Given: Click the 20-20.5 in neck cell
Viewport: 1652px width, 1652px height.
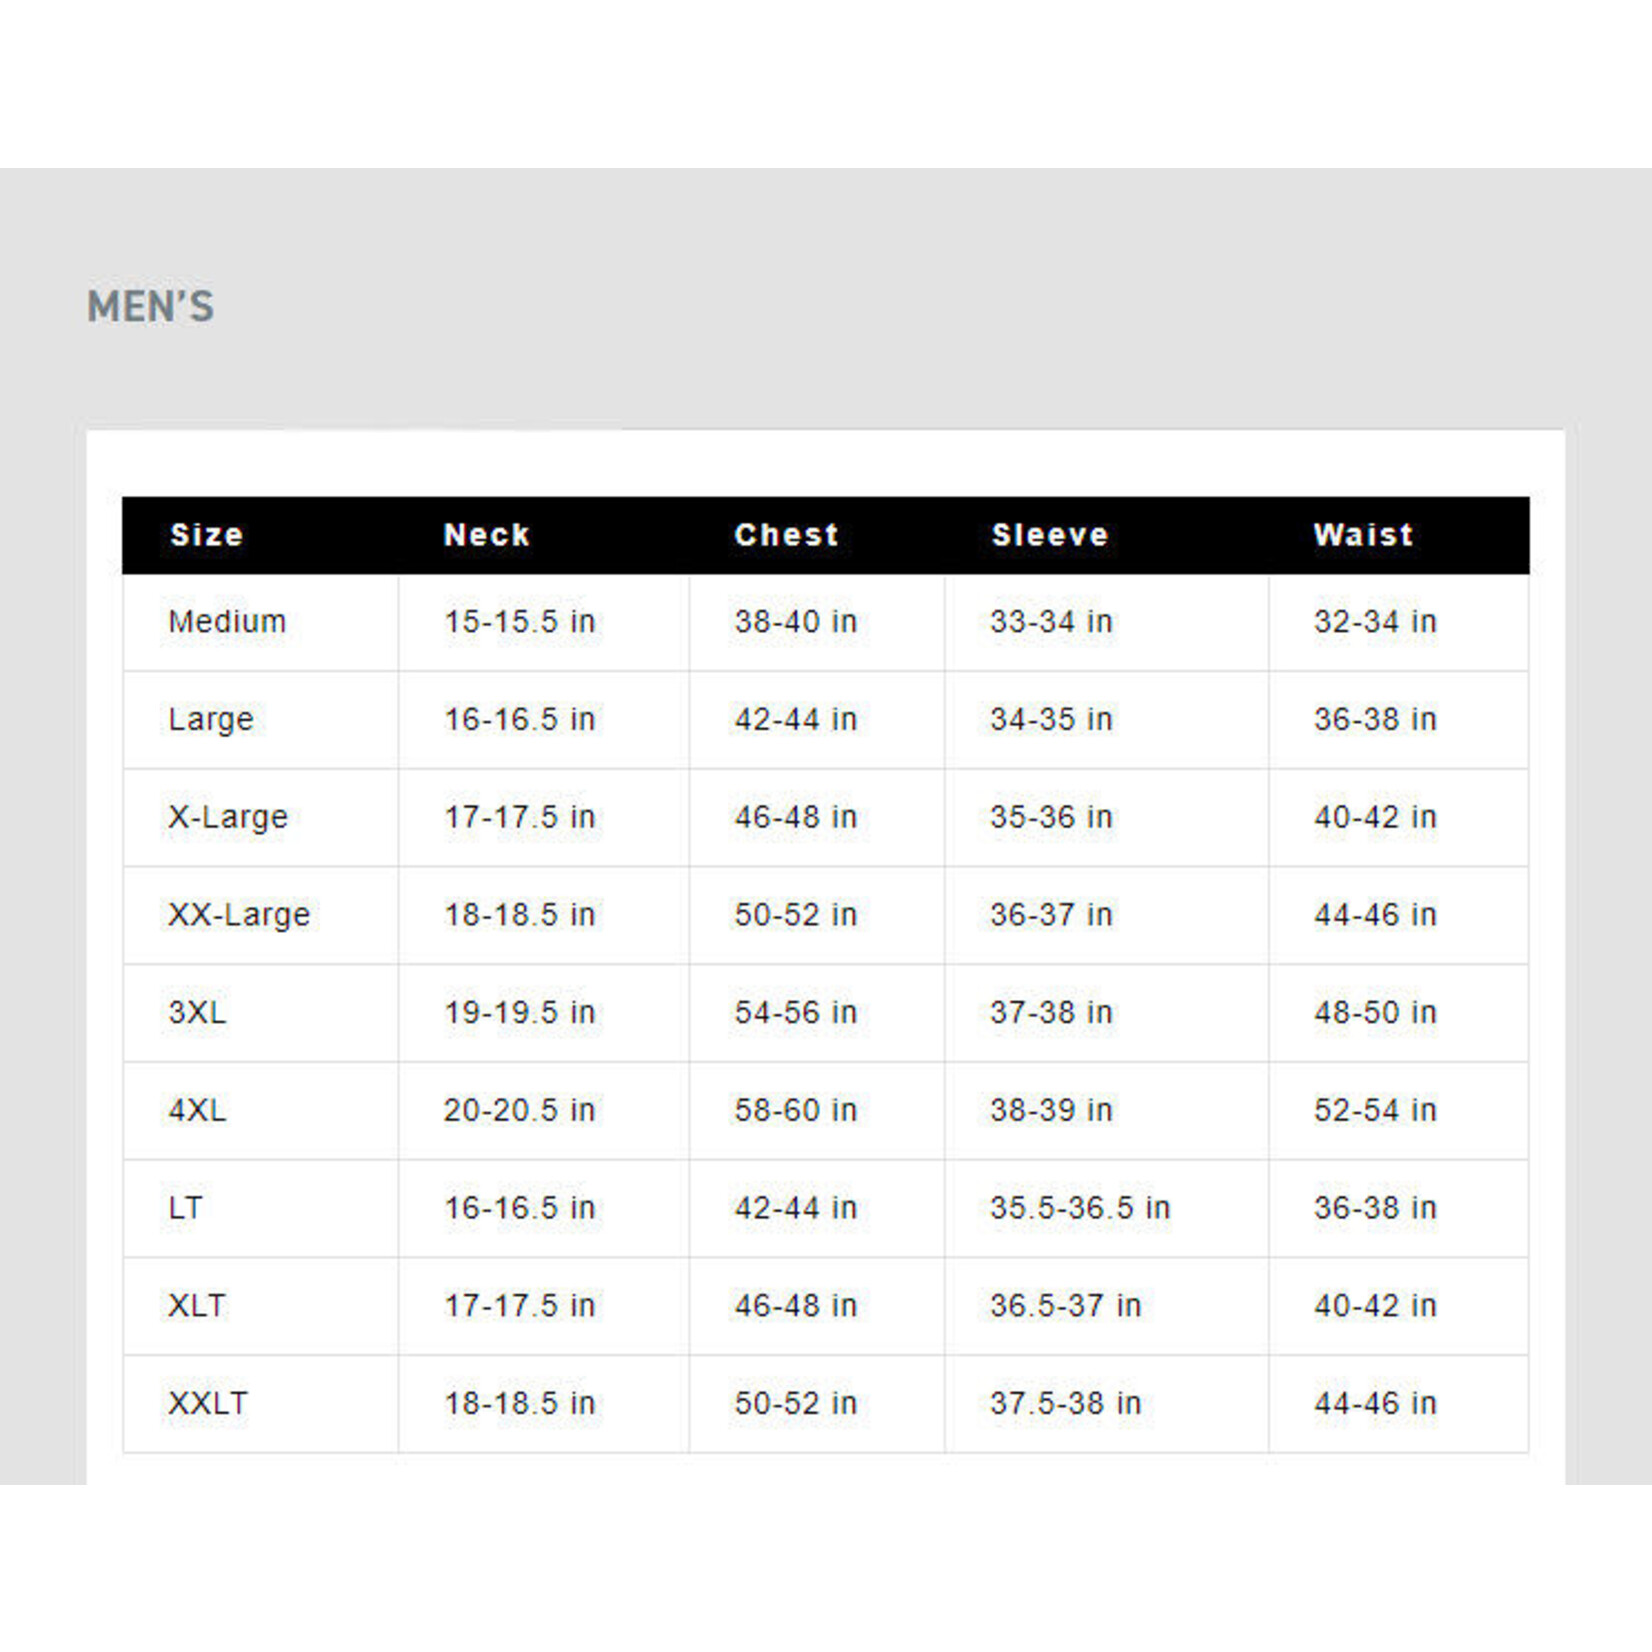Looking at the screenshot, I should tap(519, 1110).
